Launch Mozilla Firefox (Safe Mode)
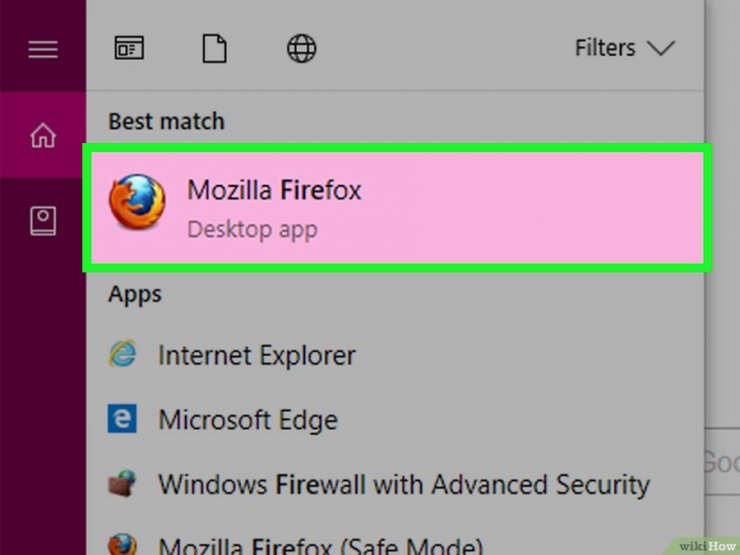This screenshot has height=555, width=740. (x=320, y=546)
